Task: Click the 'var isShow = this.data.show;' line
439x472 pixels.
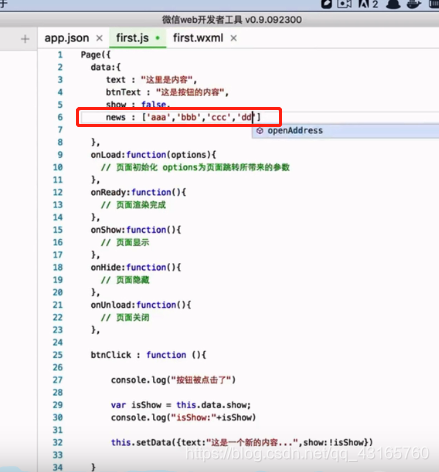Action: 181,405
